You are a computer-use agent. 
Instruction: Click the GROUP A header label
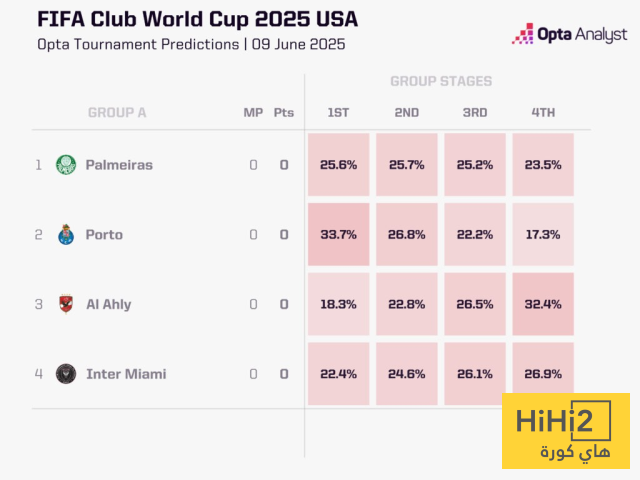tap(117, 113)
